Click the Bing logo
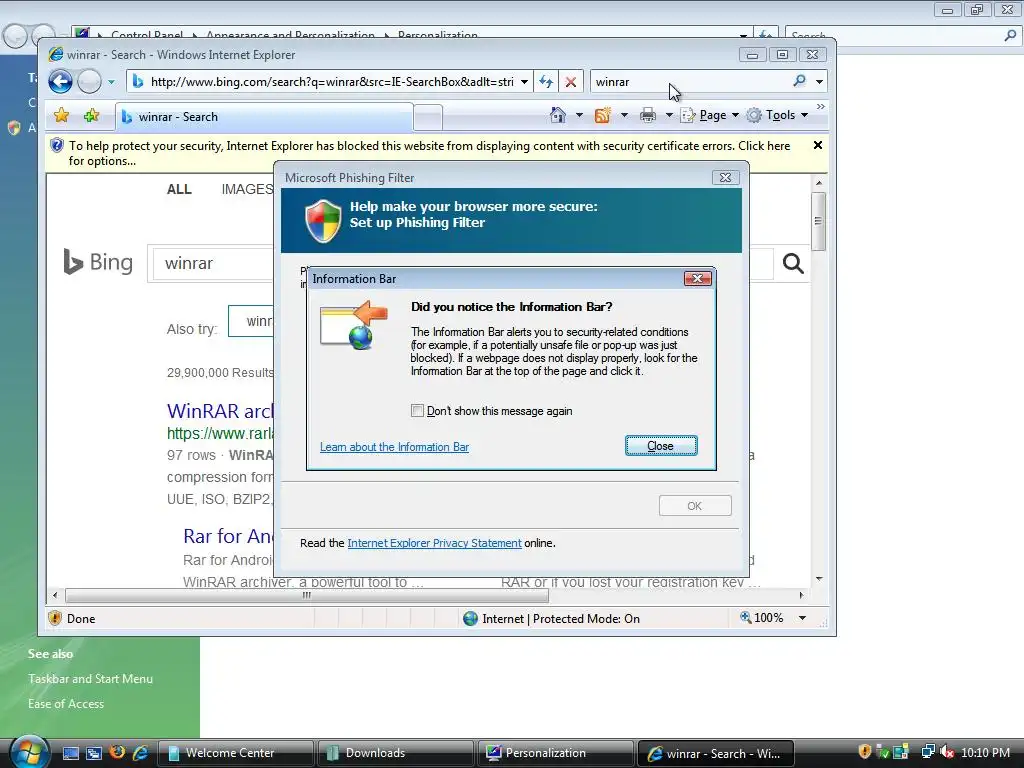The image size is (1024, 768). point(98,263)
